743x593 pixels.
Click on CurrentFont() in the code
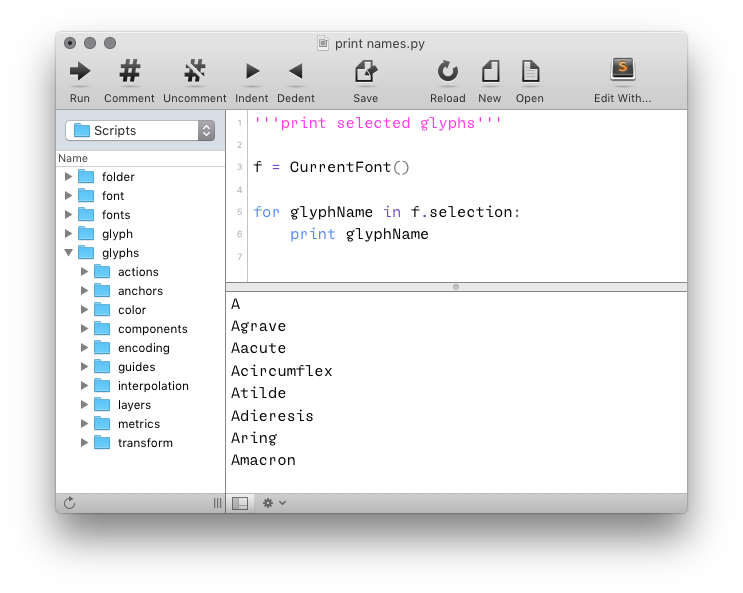(349, 167)
